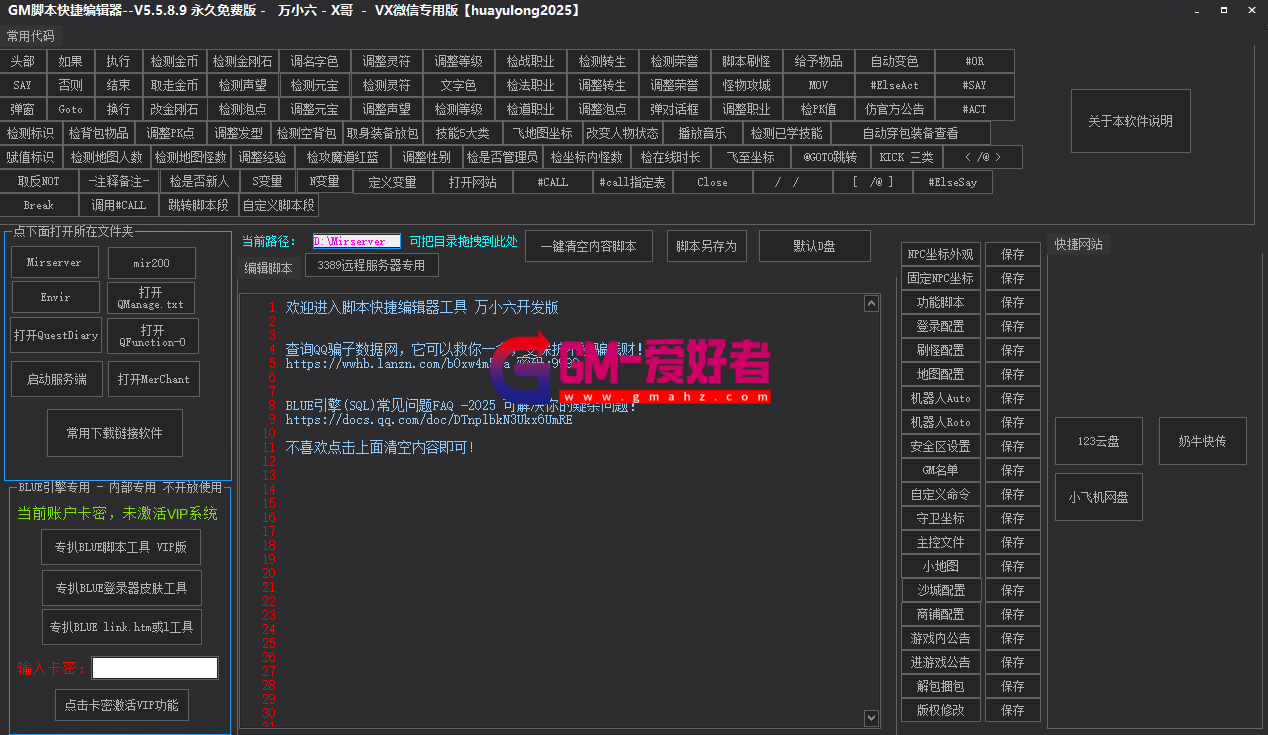Click the 给予物品 button
1268x735 pixels.
[818, 61]
